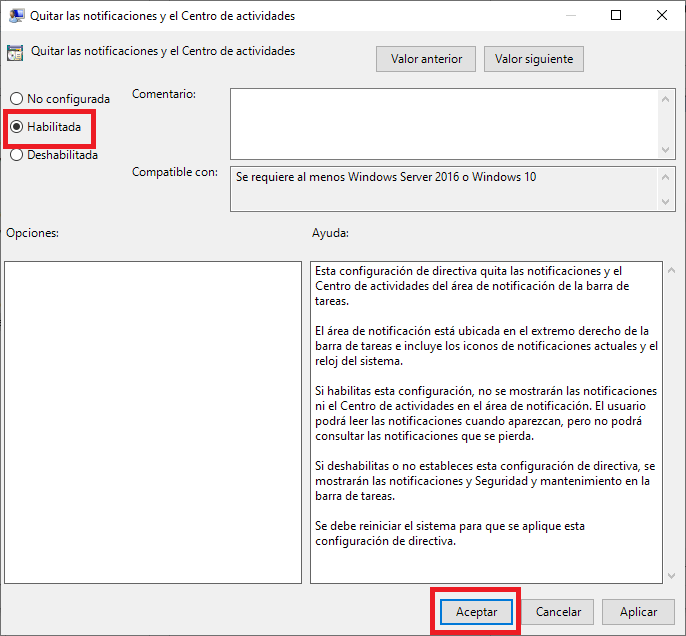The image size is (686, 636).
Task: Click text 'Se requiere al menos Windows Server 2016'
Action: point(347,177)
